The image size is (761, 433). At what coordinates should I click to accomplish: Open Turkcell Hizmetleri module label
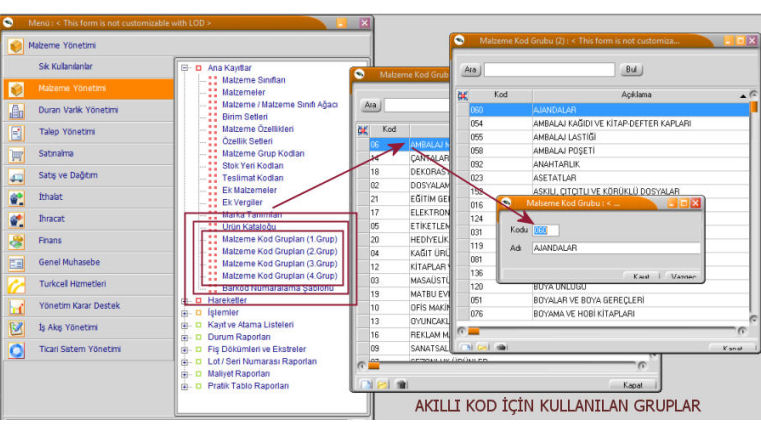72,284
